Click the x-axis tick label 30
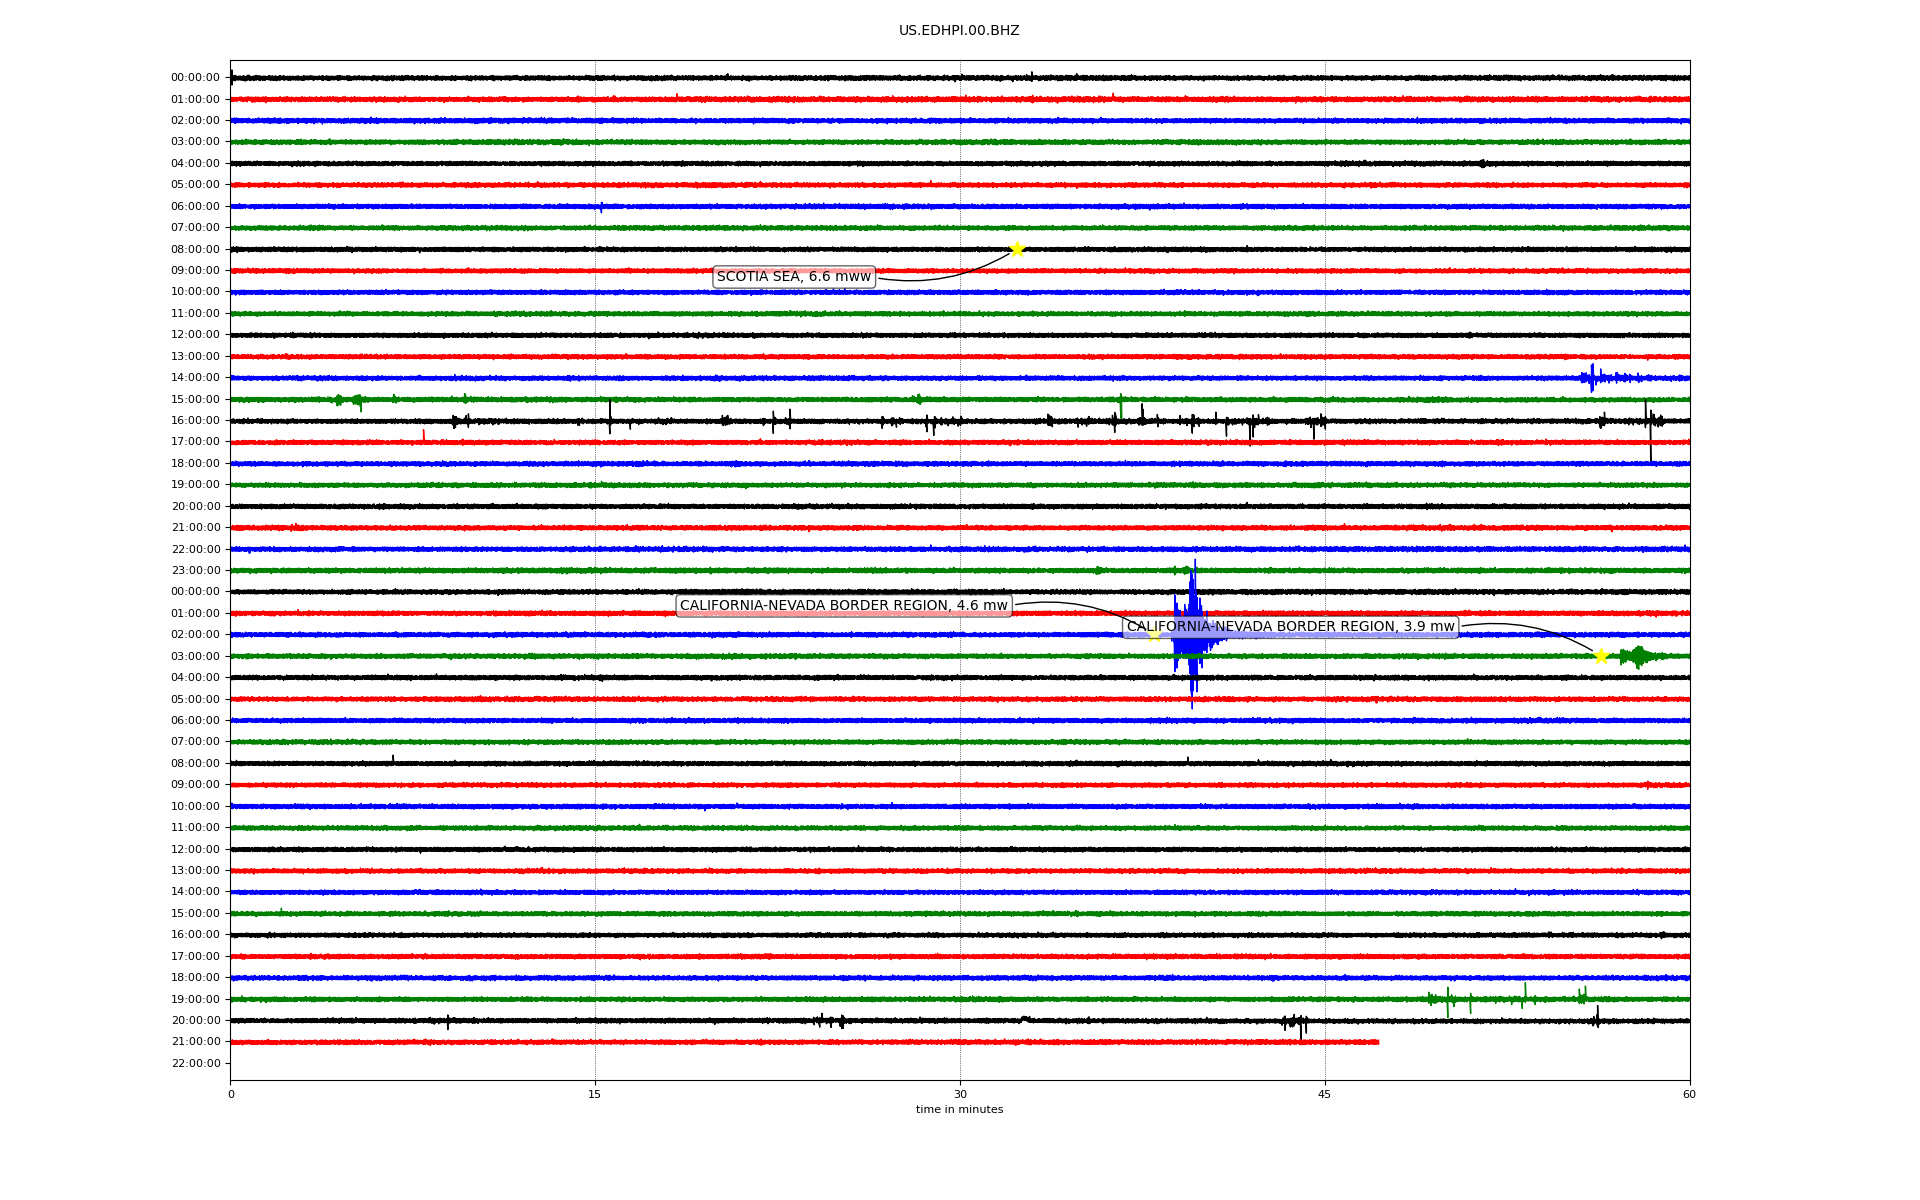Image resolution: width=1920 pixels, height=1200 pixels. (x=960, y=1094)
